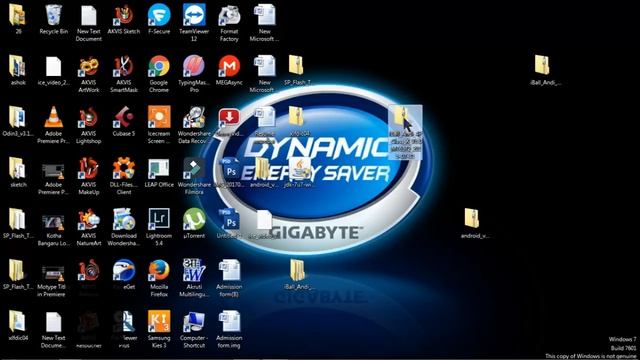The width and height of the screenshot is (640, 360).
Task: Open MEGAsync shortcut
Action: point(229,66)
